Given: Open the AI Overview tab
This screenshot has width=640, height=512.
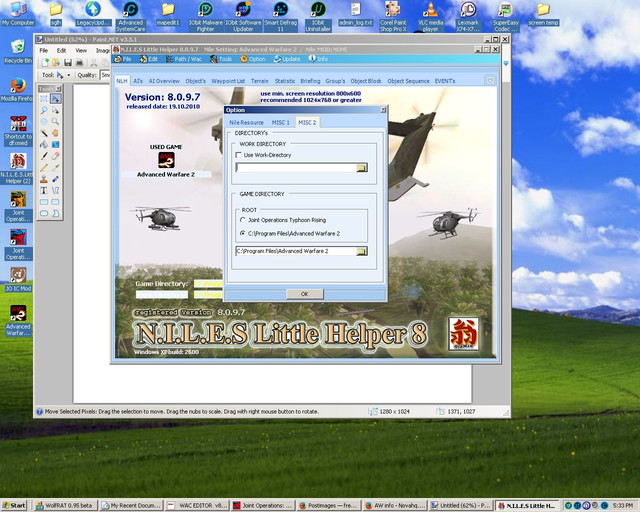Looking at the screenshot, I should point(164,81).
